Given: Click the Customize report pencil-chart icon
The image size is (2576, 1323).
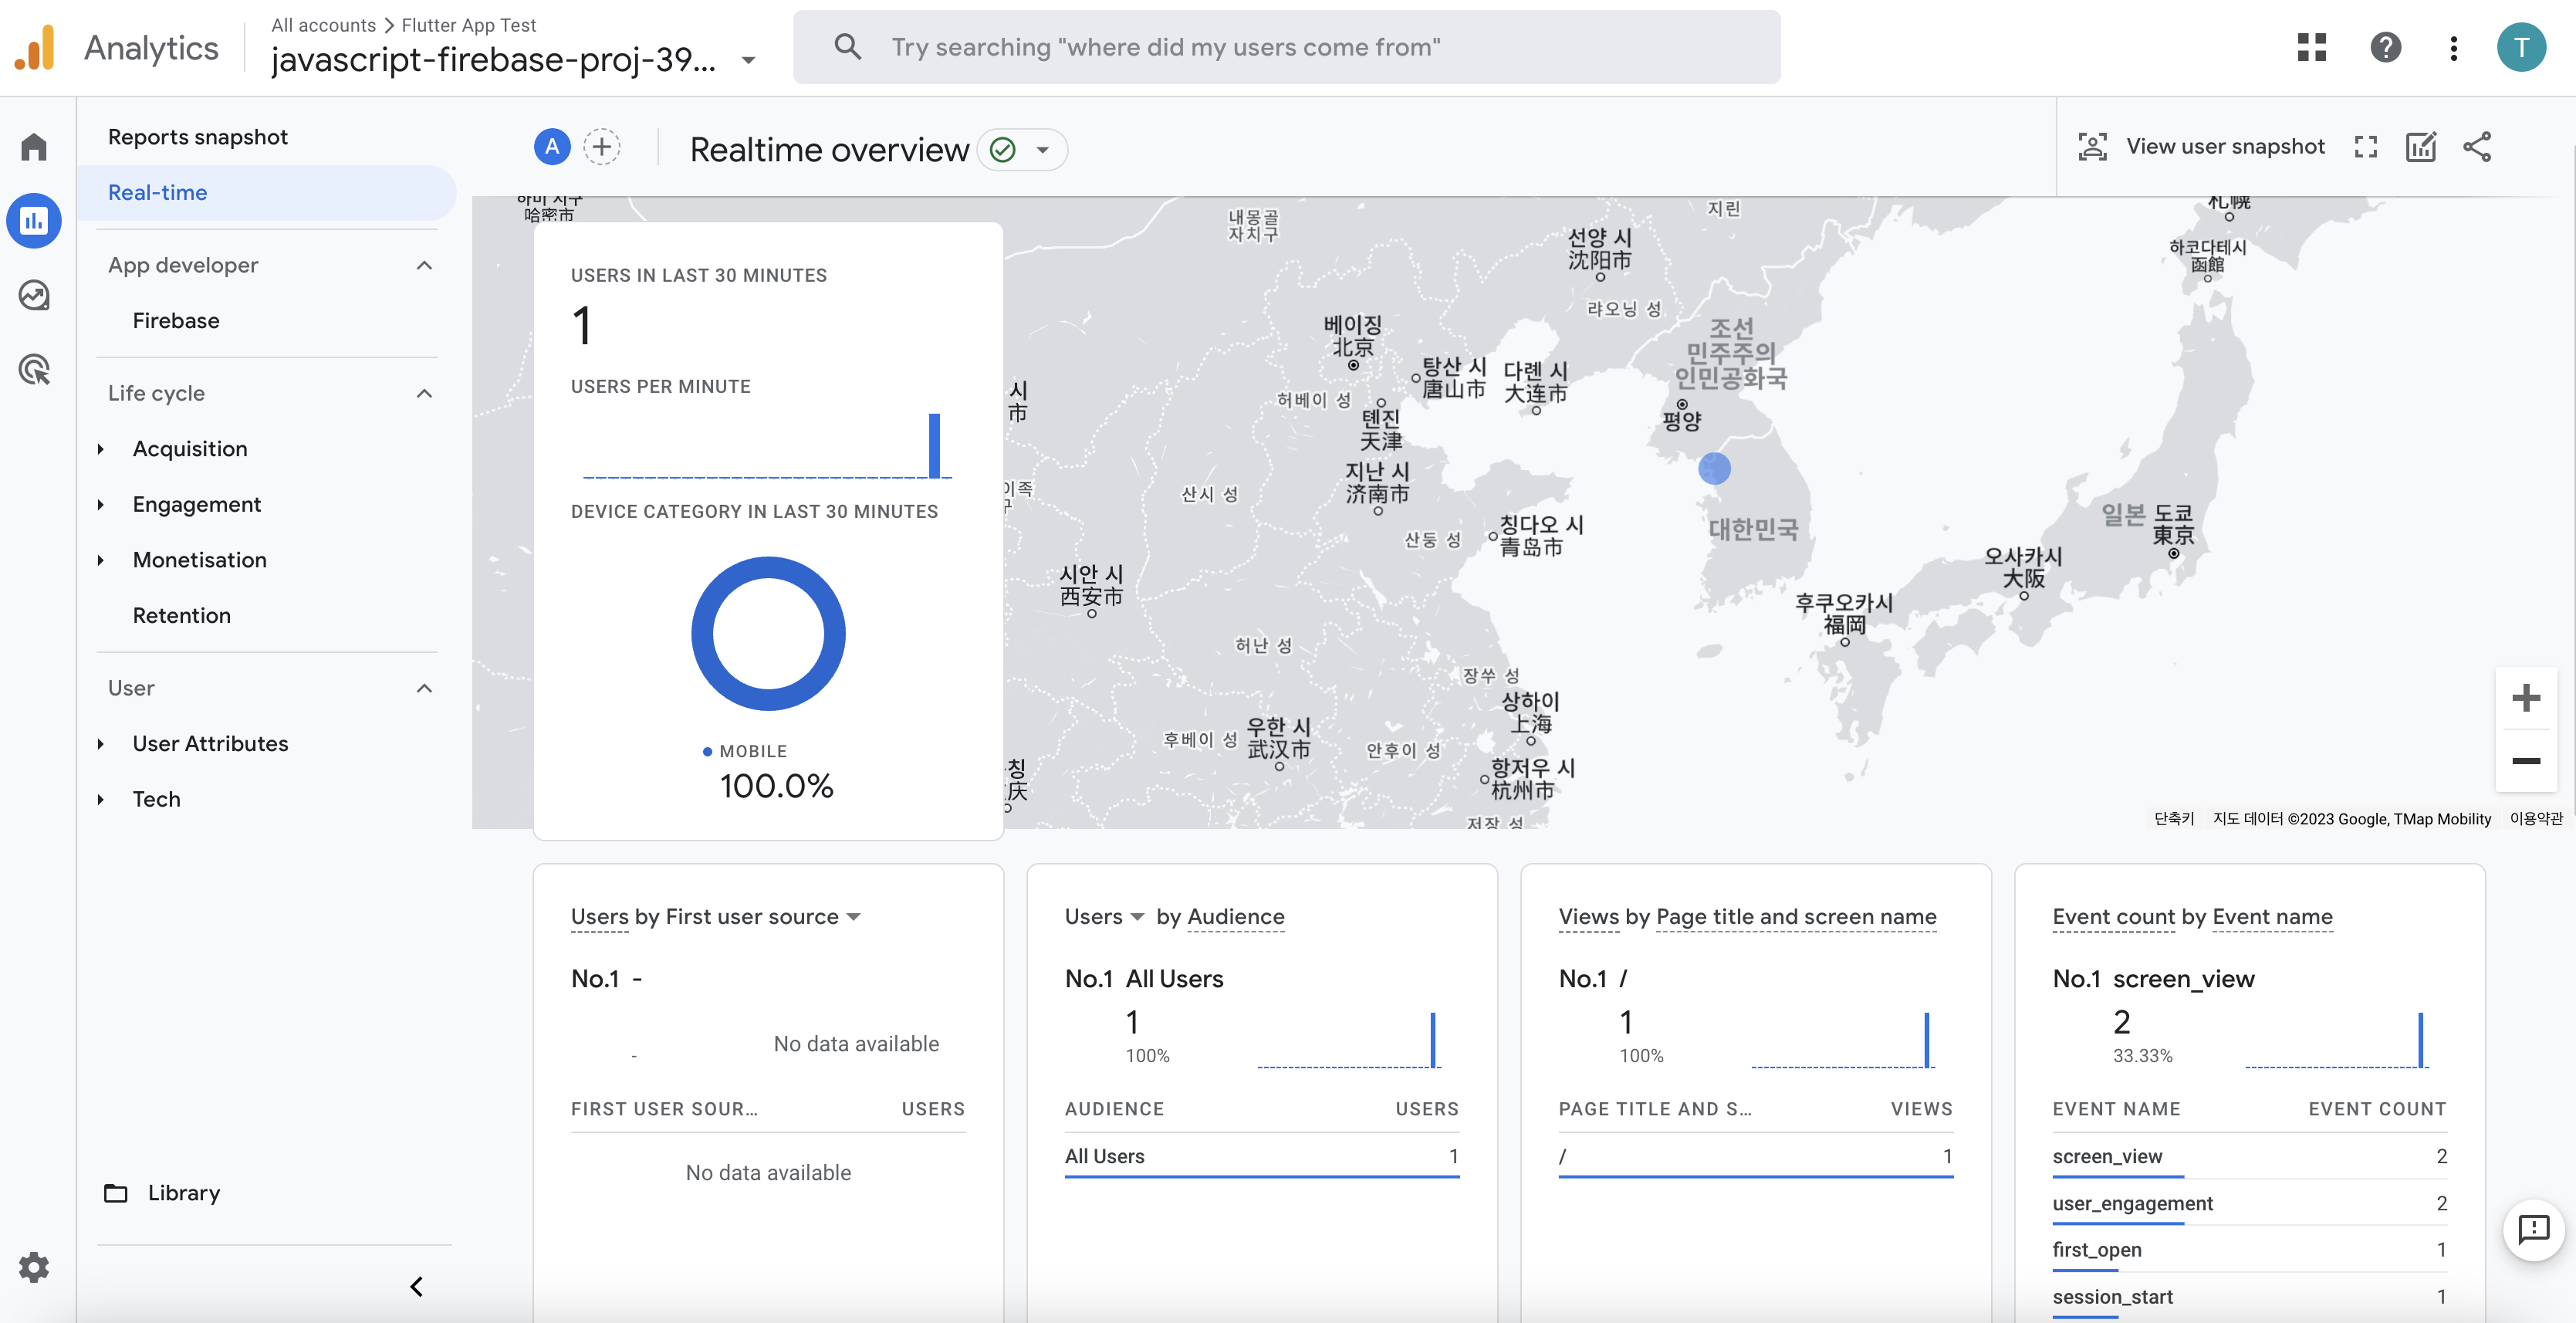Looking at the screenshot, I should coord(2420,147).
